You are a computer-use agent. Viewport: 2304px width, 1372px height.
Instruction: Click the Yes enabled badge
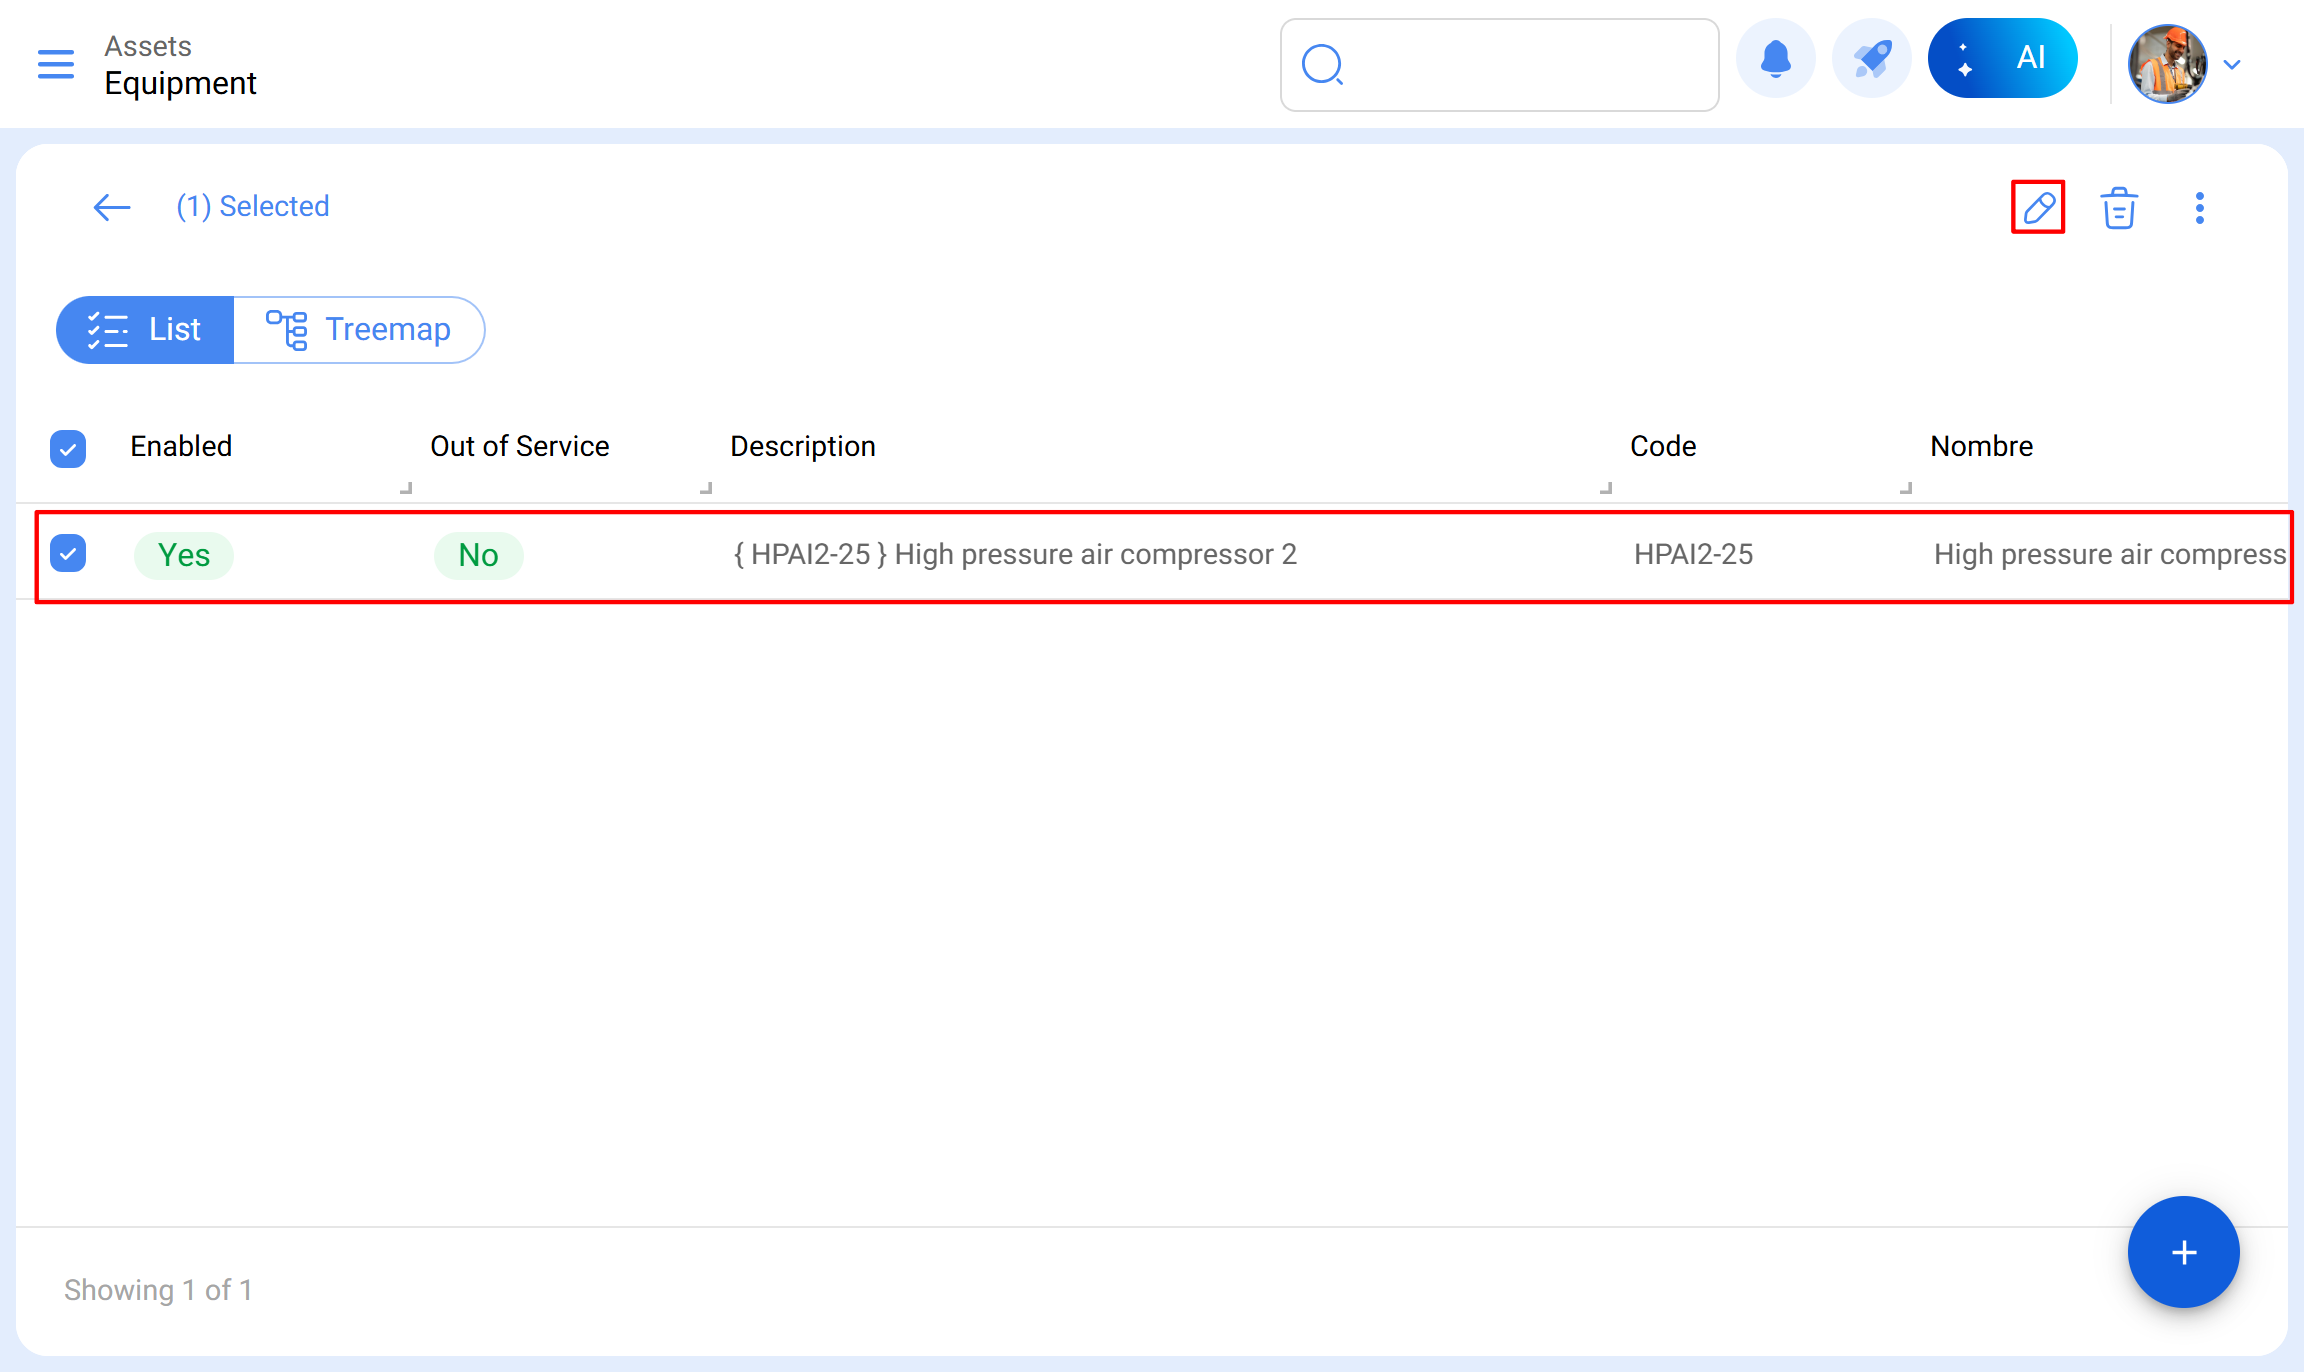coord(184,555)
